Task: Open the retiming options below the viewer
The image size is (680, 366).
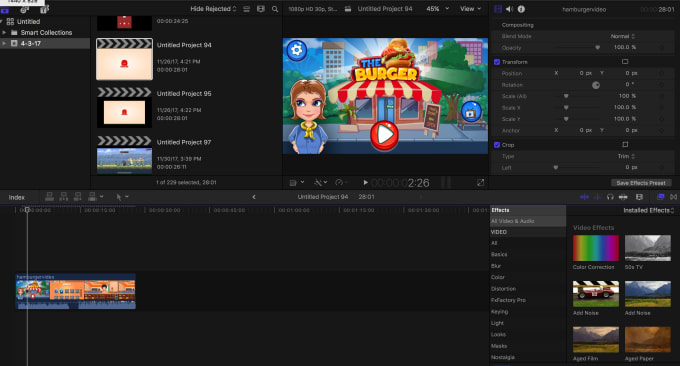Action: click(x=342, y=183)
